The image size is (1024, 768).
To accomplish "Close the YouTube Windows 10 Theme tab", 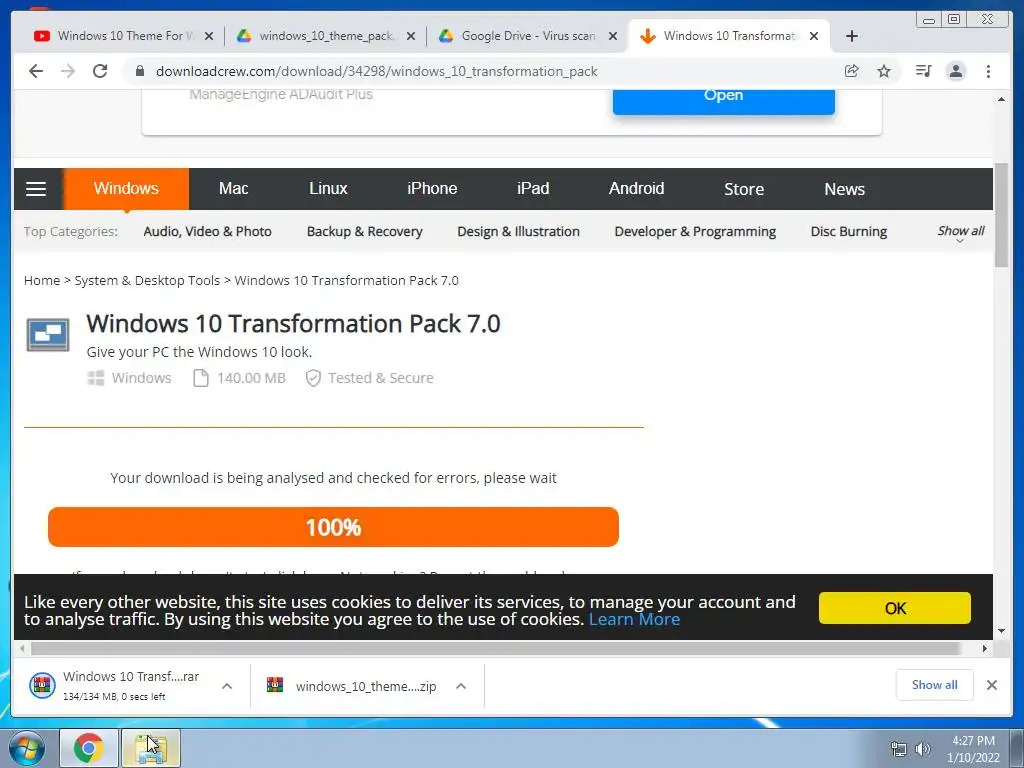I will (x=209, y=36).
